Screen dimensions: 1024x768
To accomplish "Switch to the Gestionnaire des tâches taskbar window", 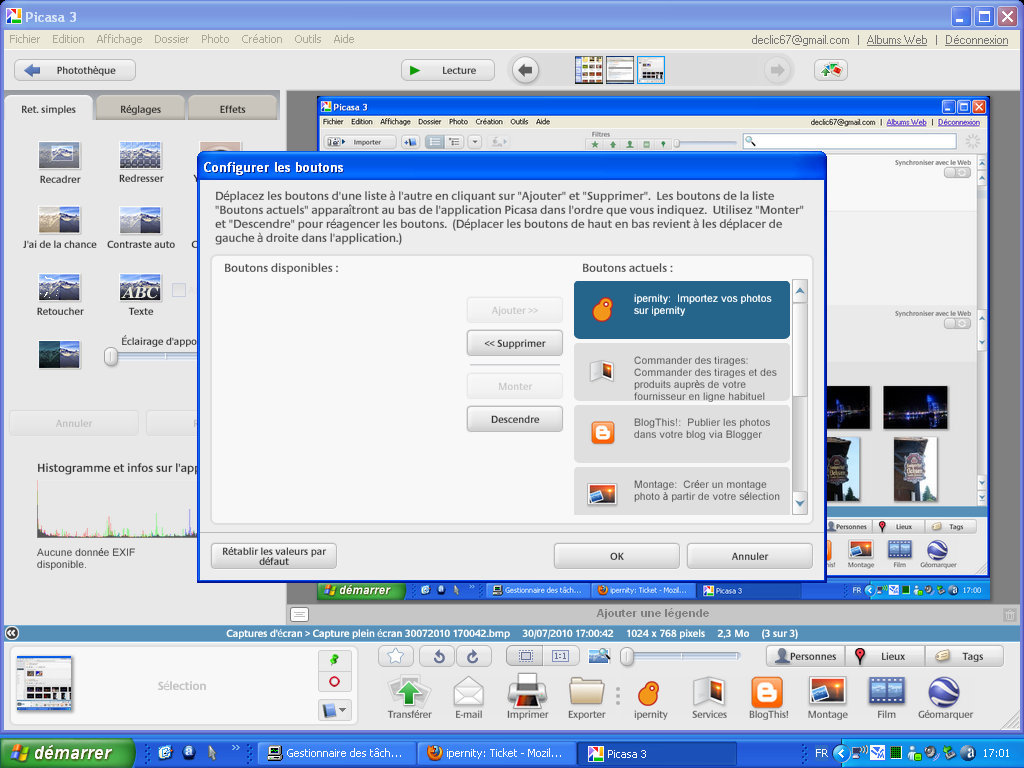I will [x=338, y=753].
